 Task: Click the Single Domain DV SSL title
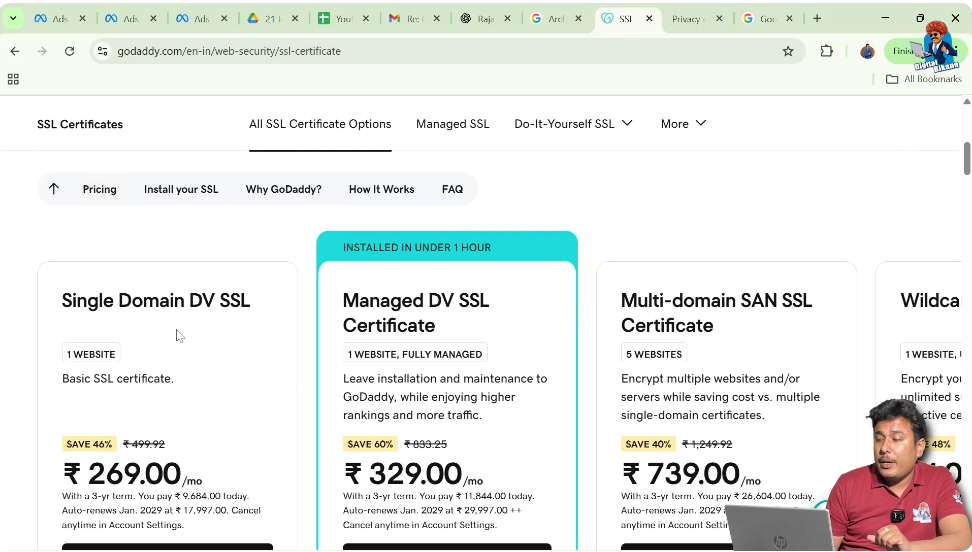pos(156,300)
